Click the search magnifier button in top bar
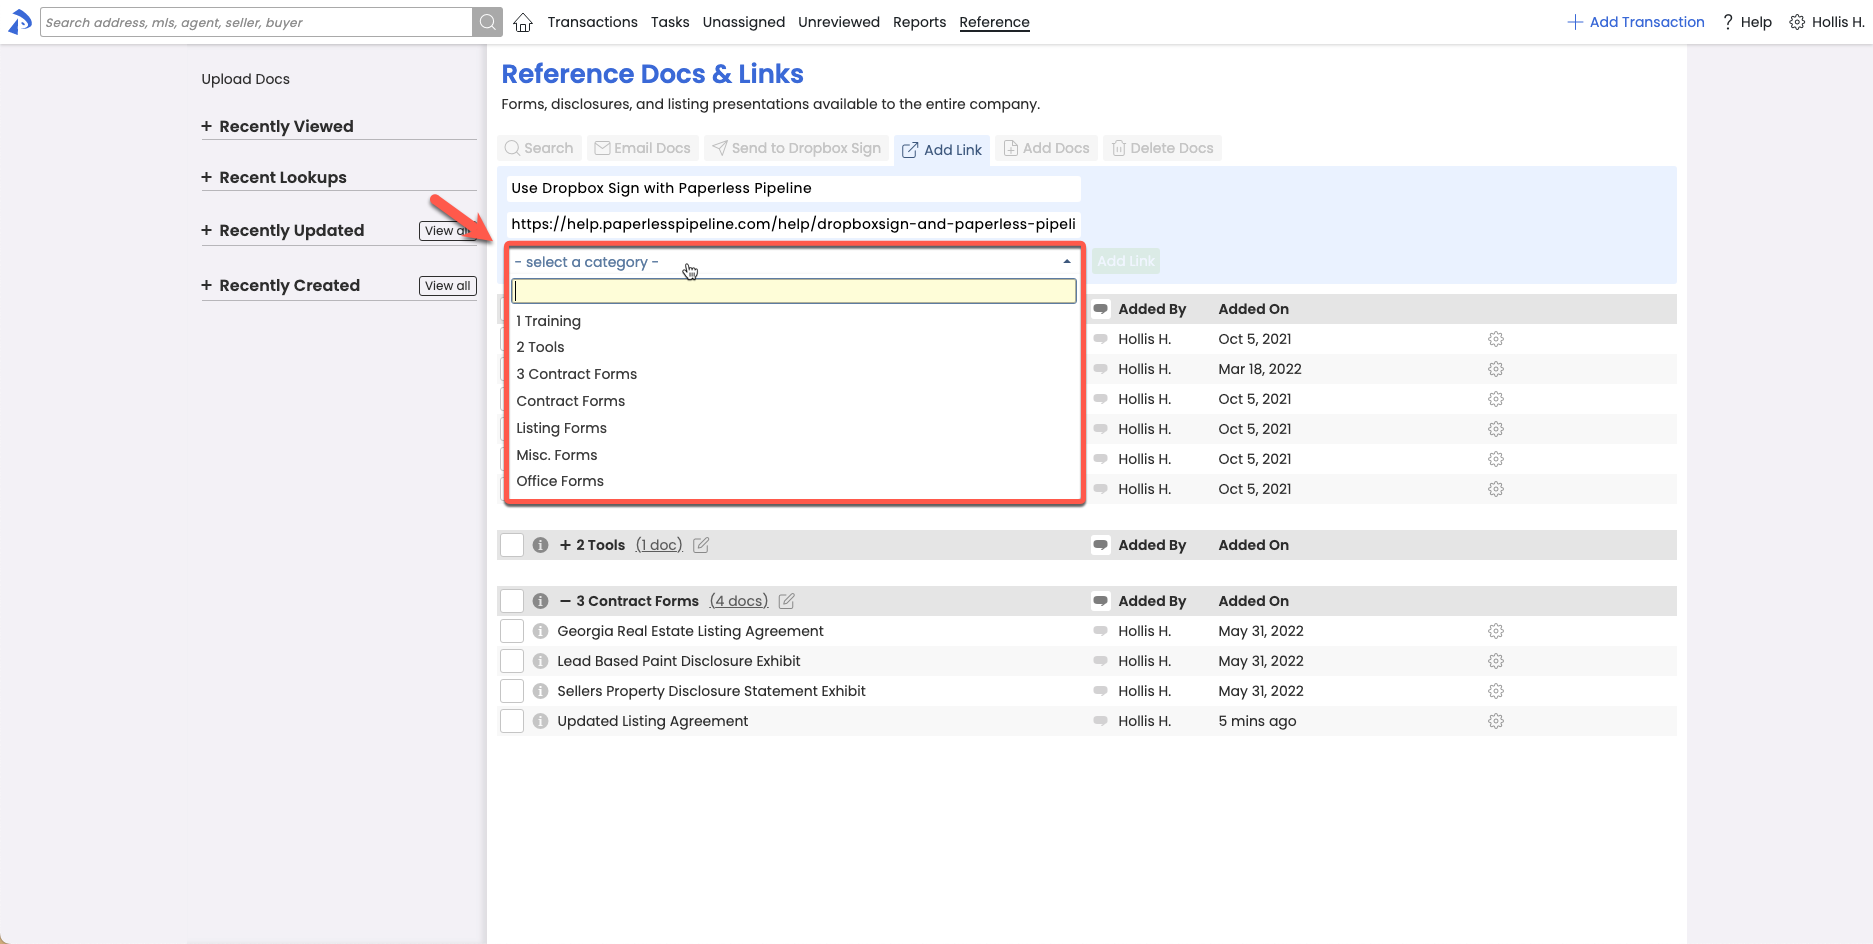 pyautogui.click(x=487, y=22)
